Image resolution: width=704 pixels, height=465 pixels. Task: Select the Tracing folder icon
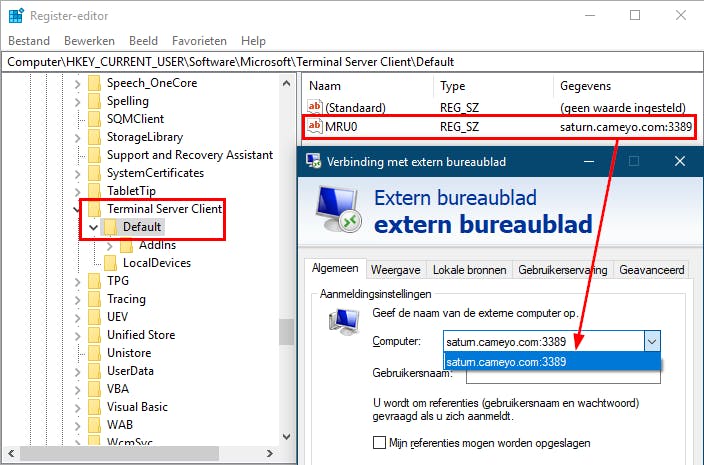(94, 299)
